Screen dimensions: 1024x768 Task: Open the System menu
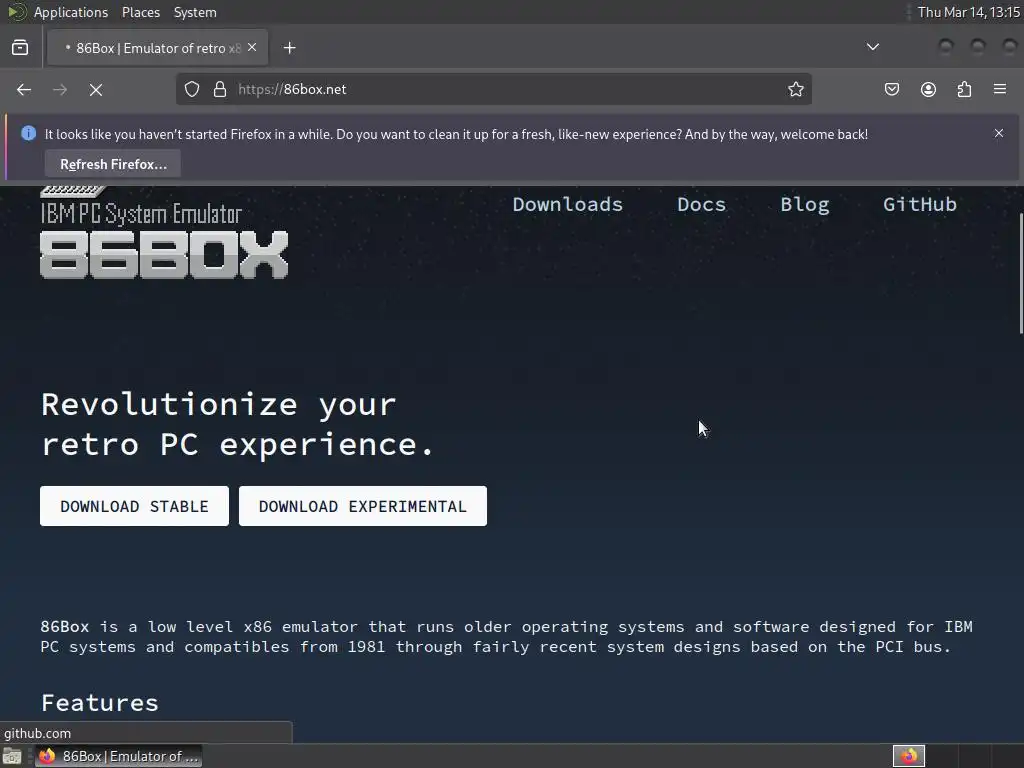click(195, 12)
